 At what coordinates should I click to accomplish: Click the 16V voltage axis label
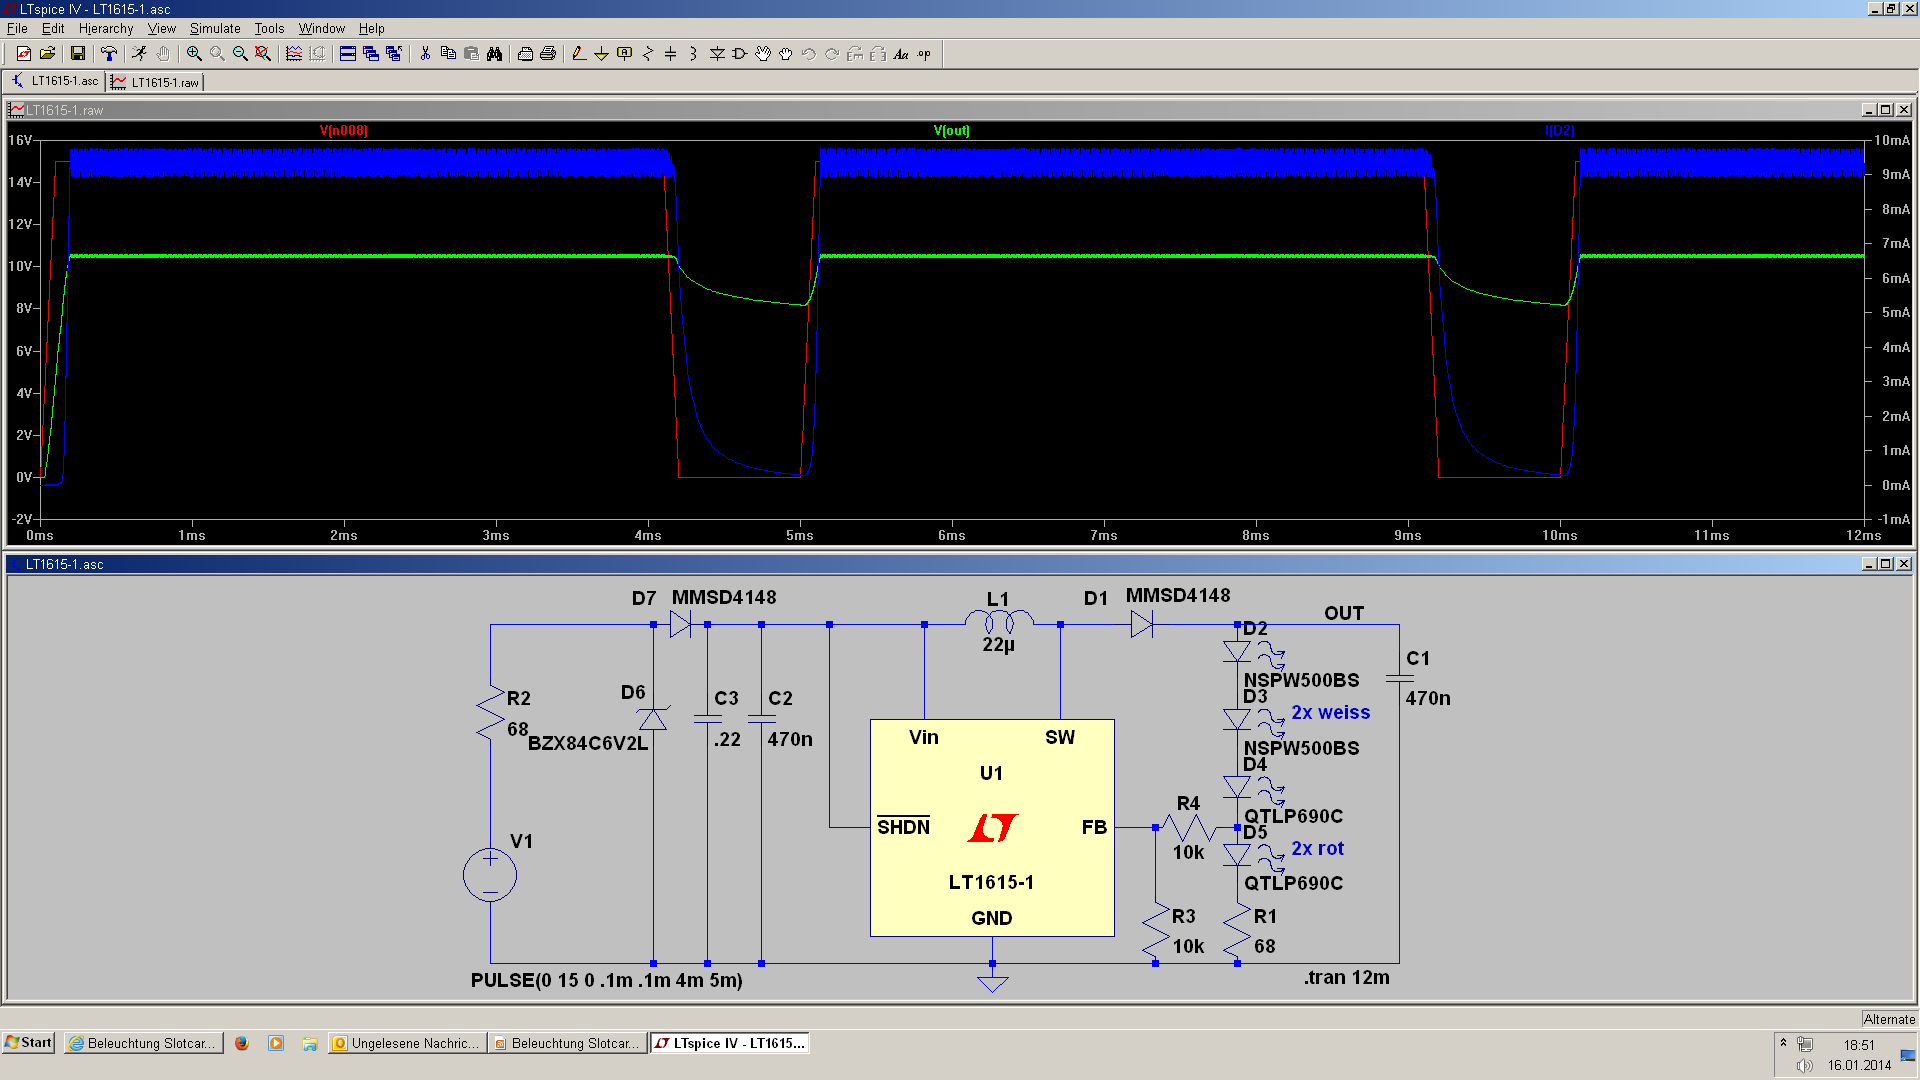(x=20, y=140)
